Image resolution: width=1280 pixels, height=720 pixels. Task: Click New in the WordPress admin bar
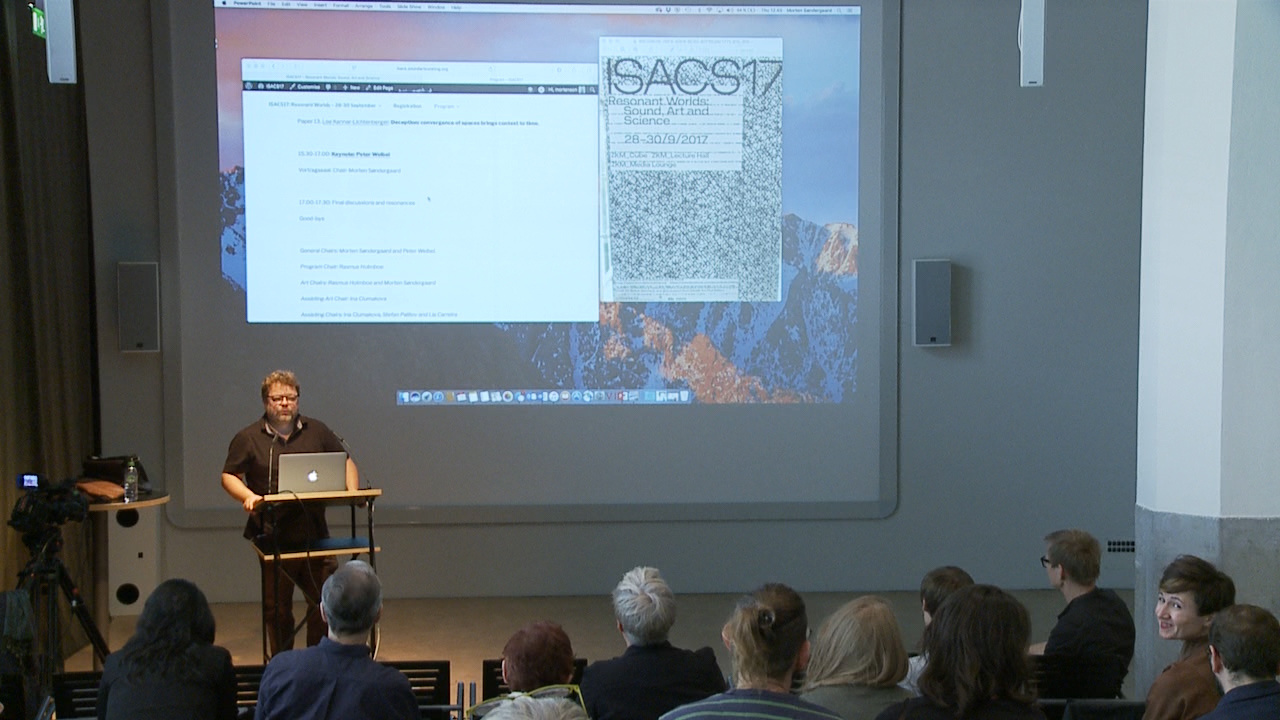351,87
